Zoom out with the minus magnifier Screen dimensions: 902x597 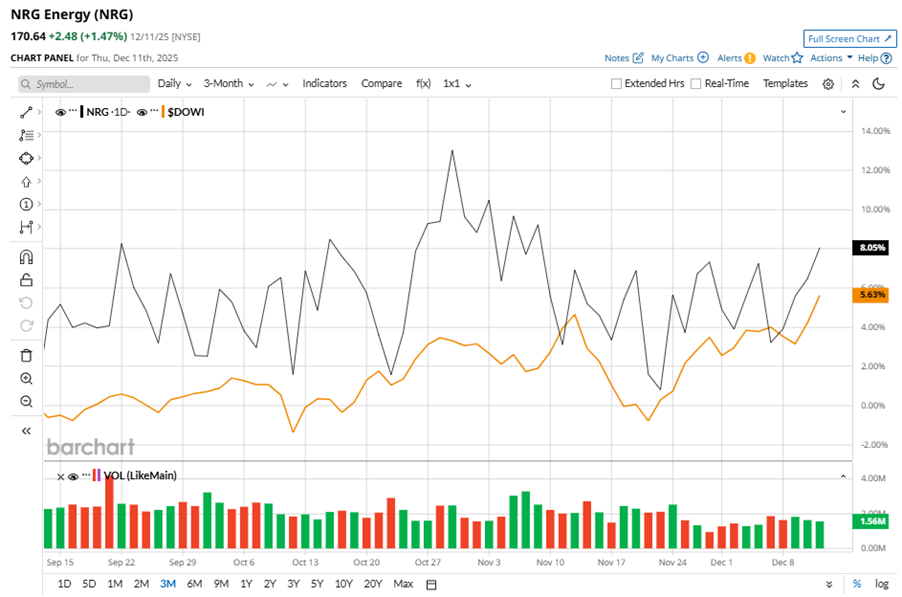click(26, 401)
